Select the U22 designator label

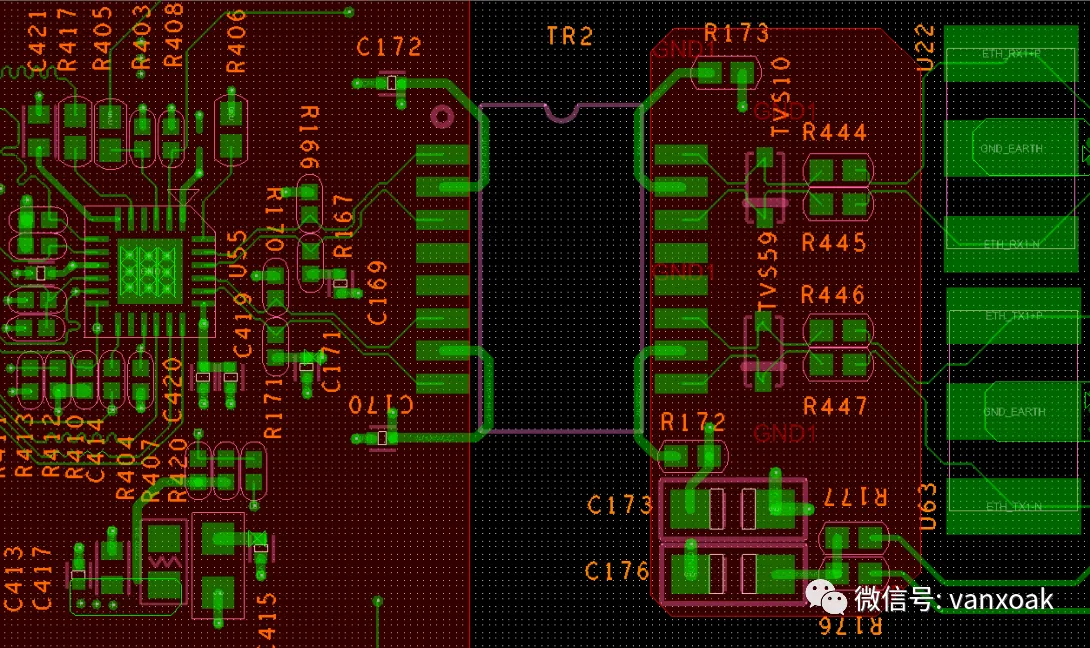click(925, 48)
